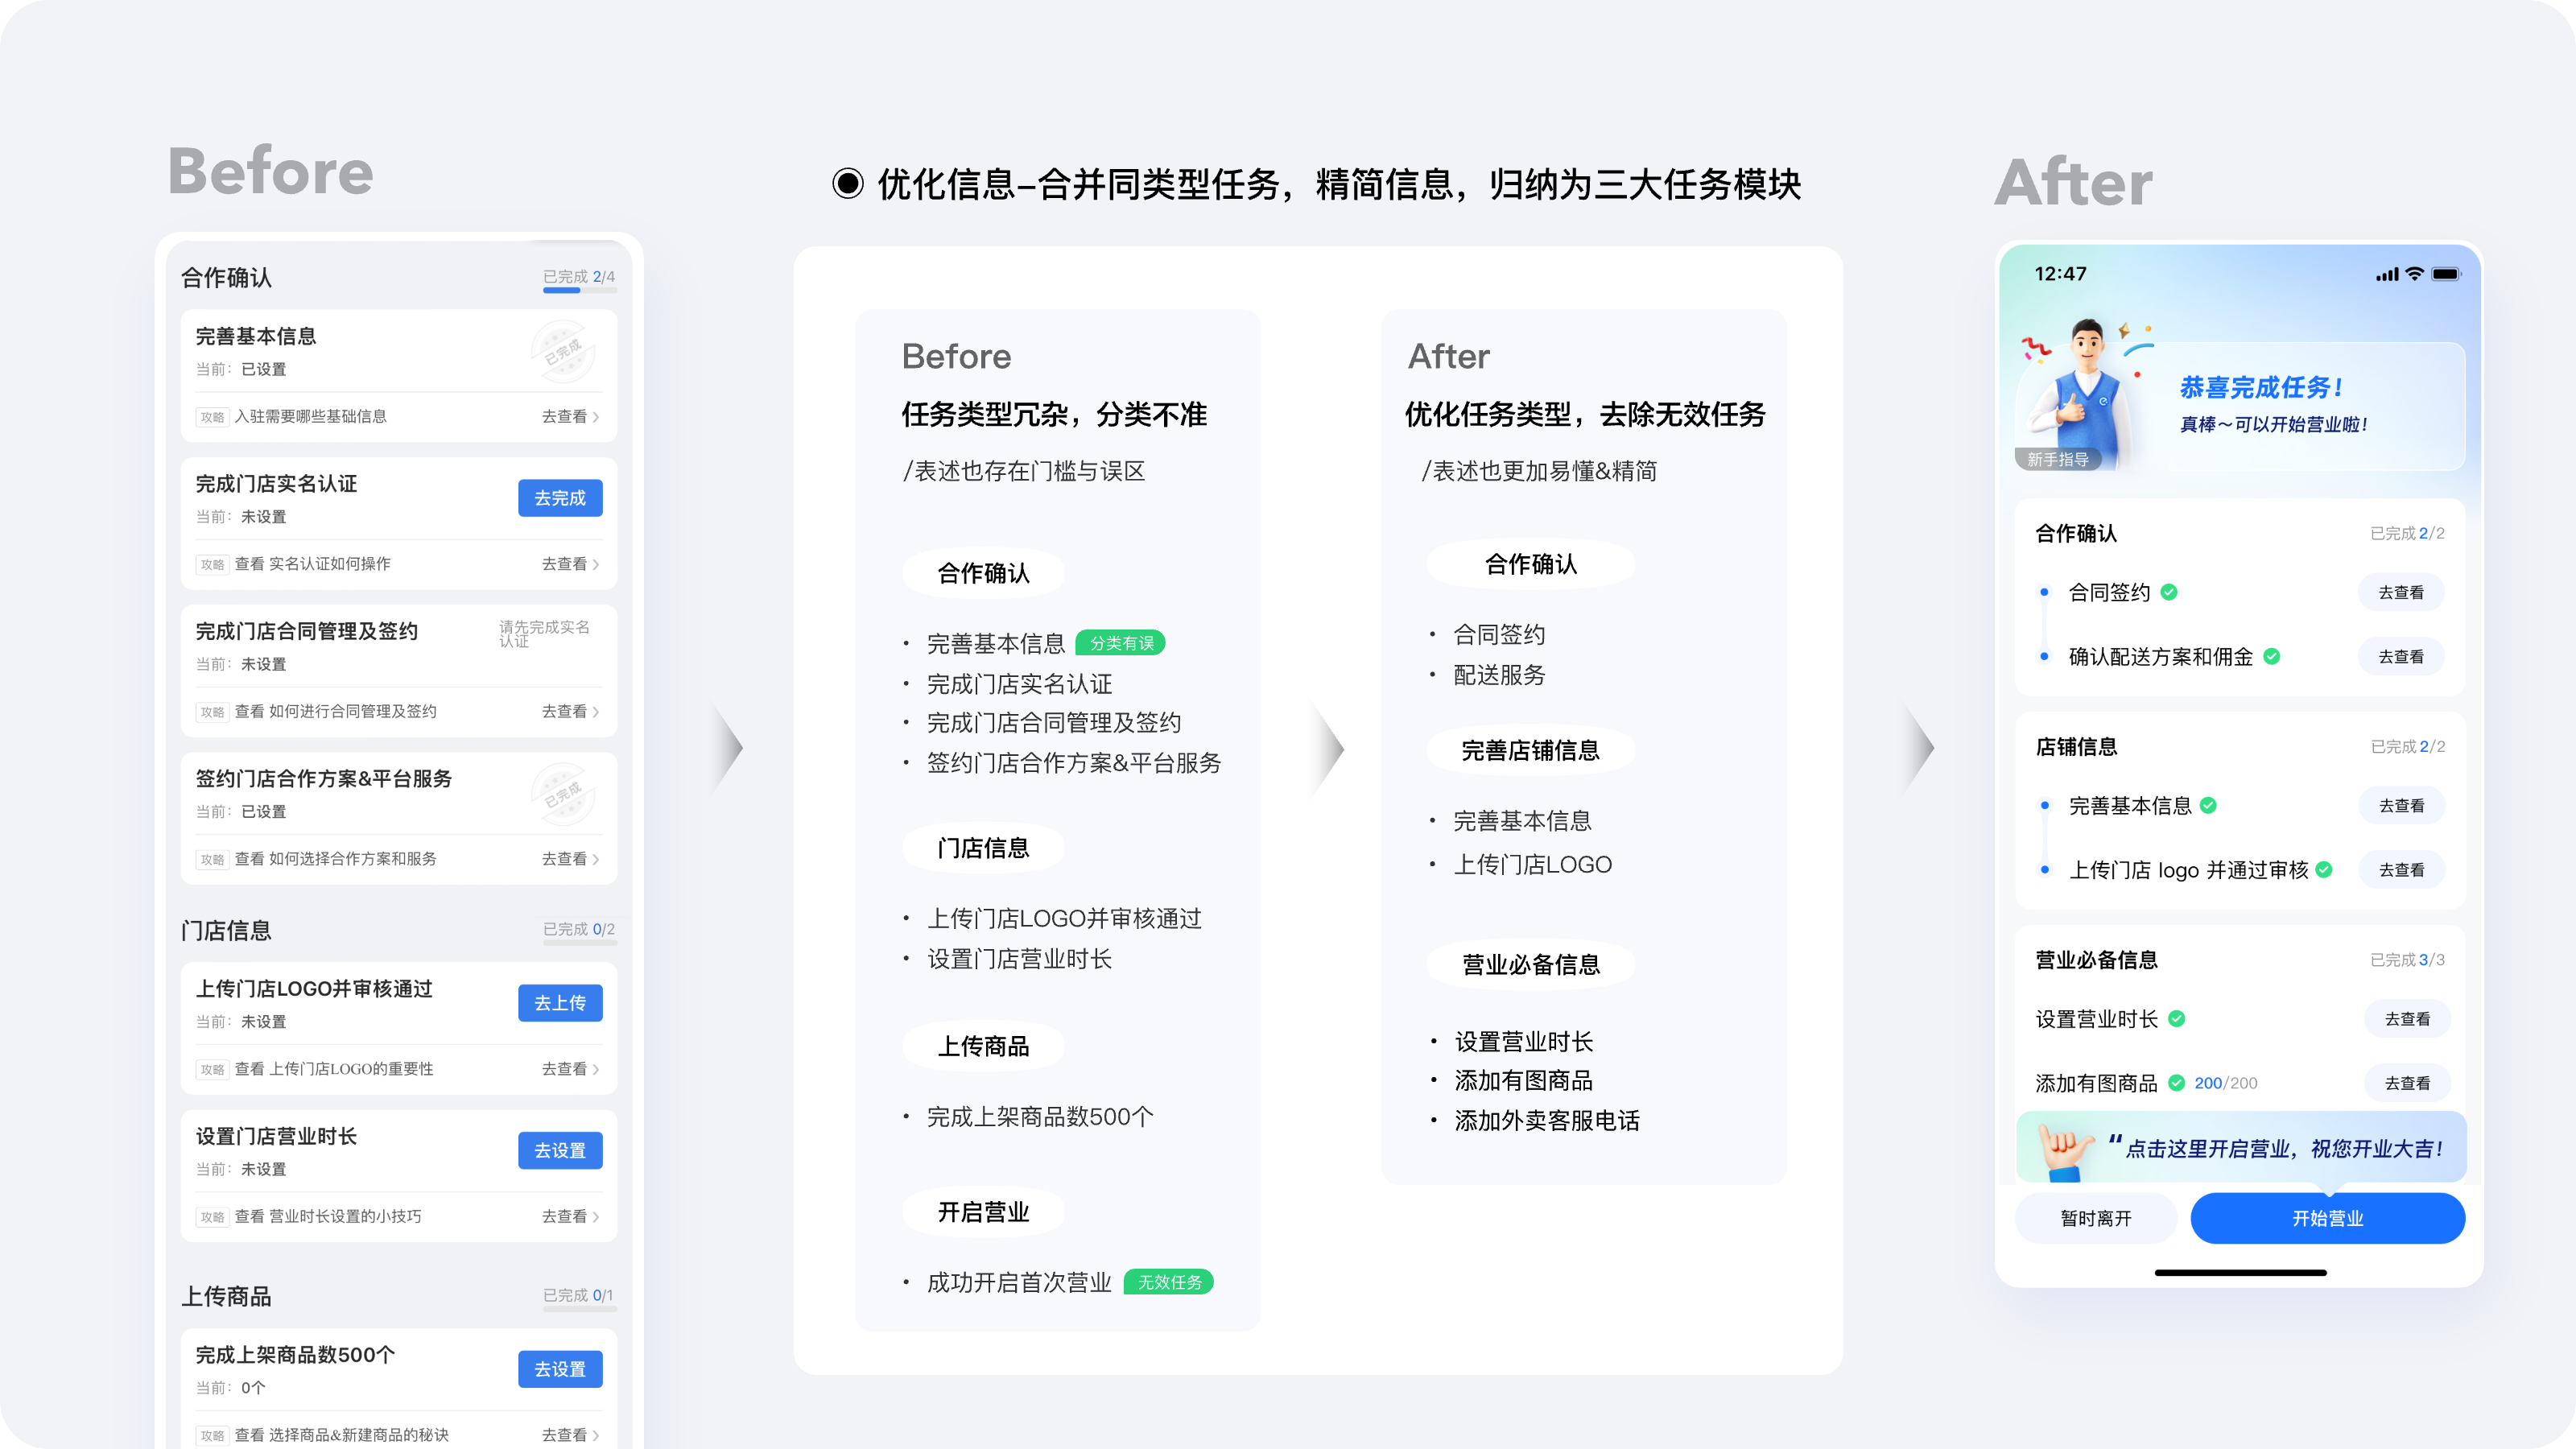Click the 恭喜完成任务! headline
Image resolution: width=2576 pixels, height=1449 pixels.
[x=2262, y=387]
